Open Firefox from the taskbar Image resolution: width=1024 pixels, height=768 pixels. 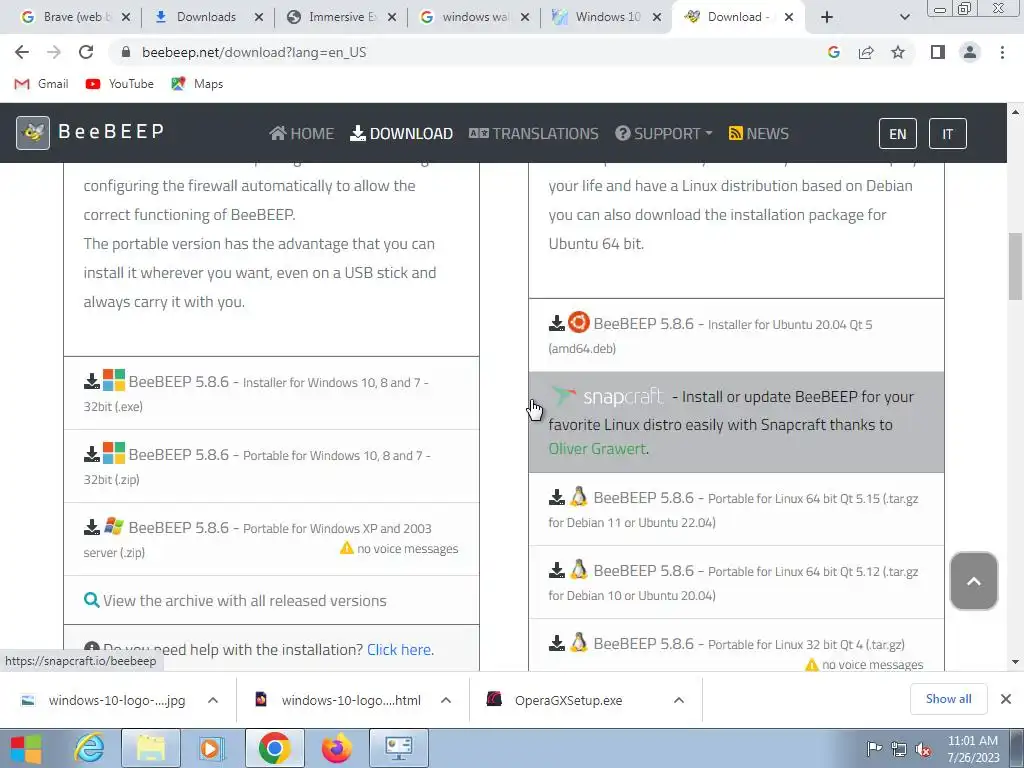tap(336, 748)
